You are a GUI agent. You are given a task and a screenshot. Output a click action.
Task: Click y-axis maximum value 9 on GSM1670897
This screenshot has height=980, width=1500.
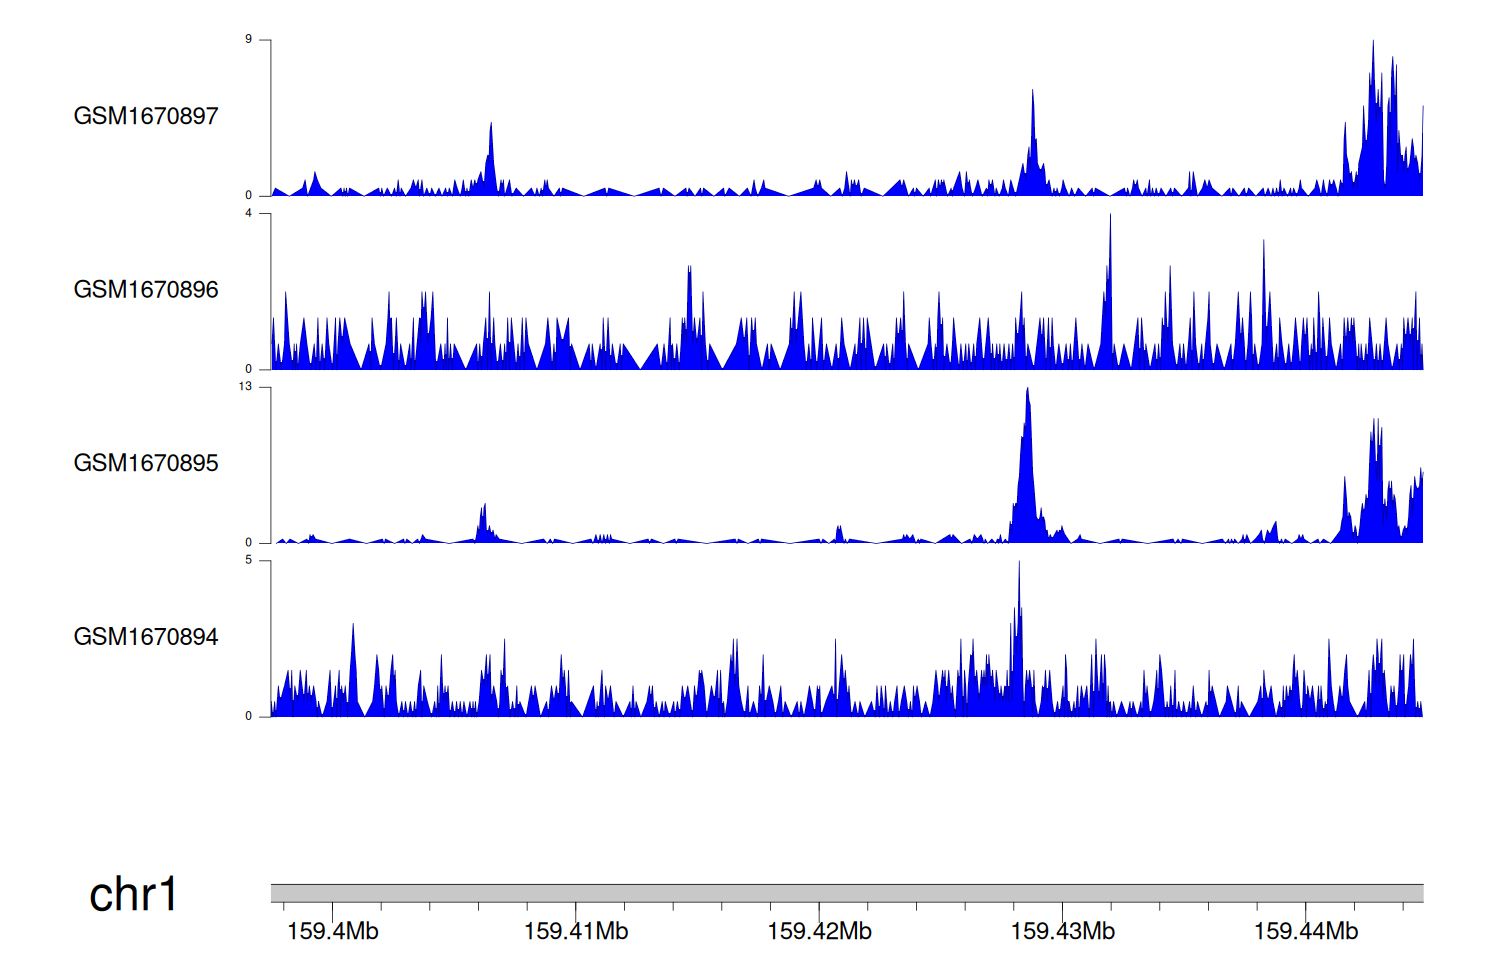249,40
